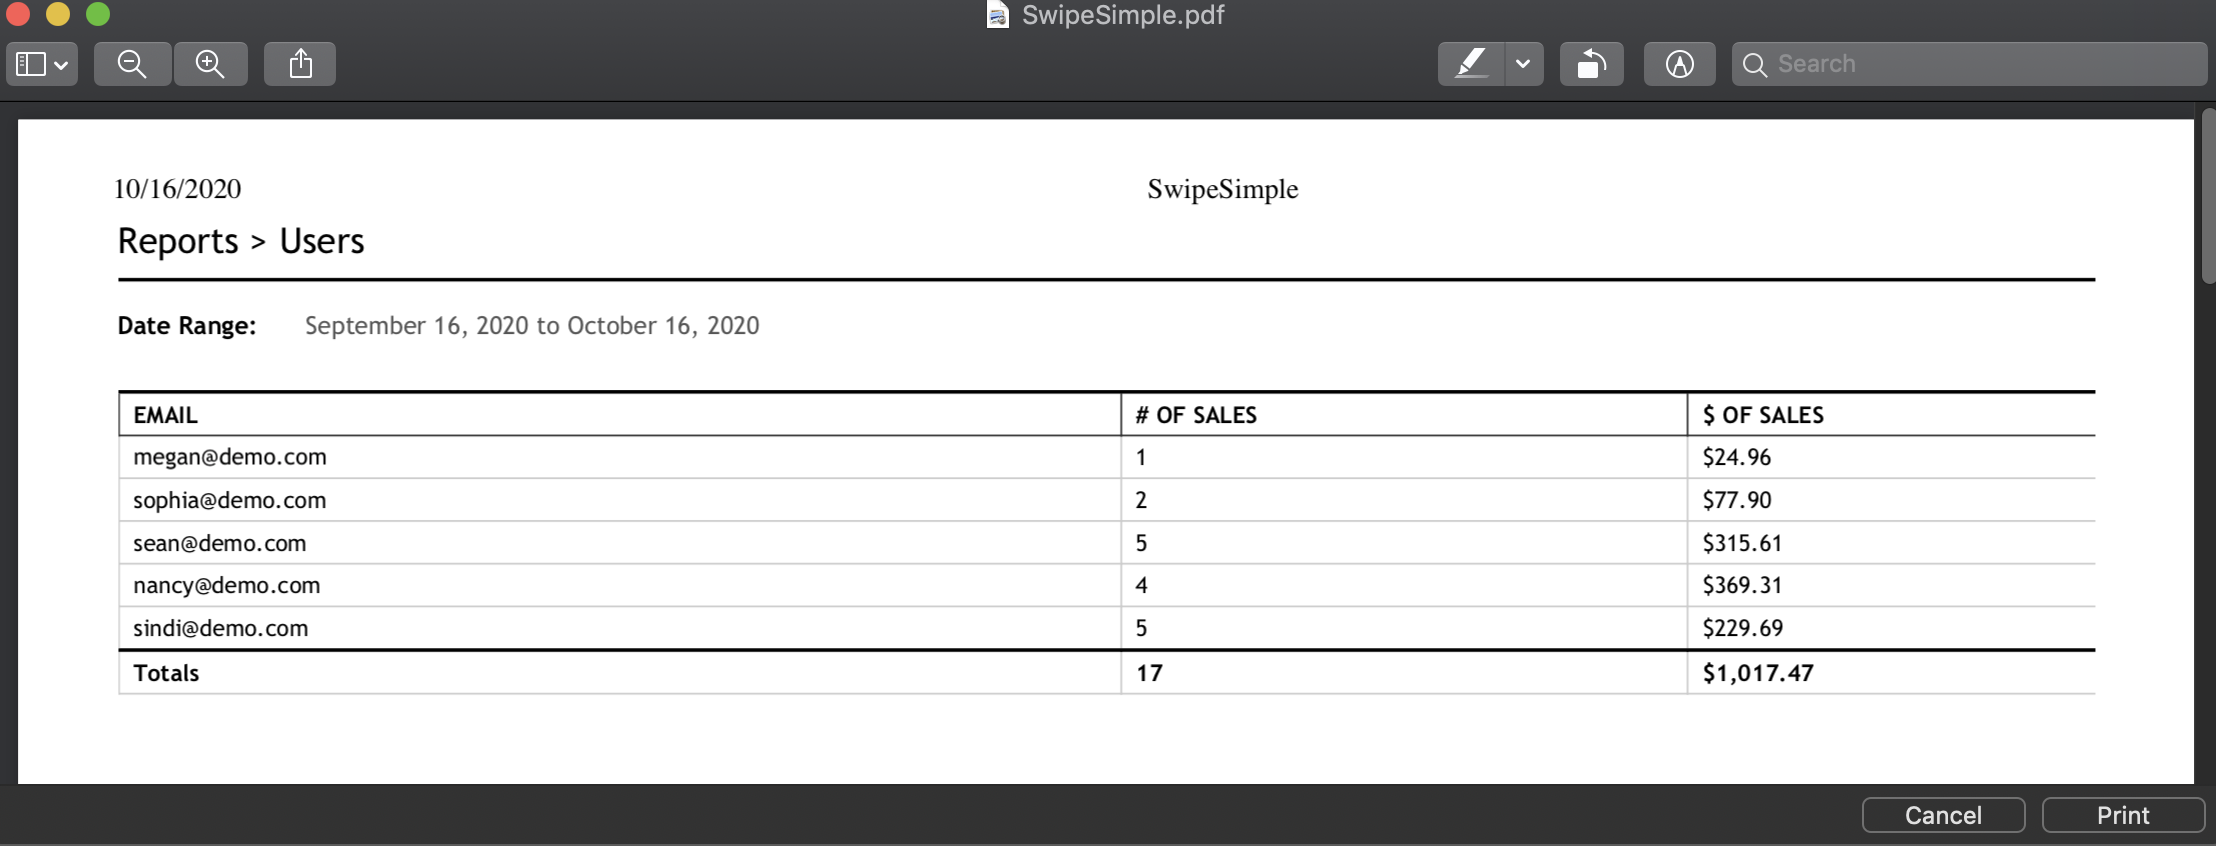Click the SwipeSimple.pdf title document icon
Image resolution: width=2216 pixels, height=846 pixels.
pyautogui.click(x=997, y=15)
